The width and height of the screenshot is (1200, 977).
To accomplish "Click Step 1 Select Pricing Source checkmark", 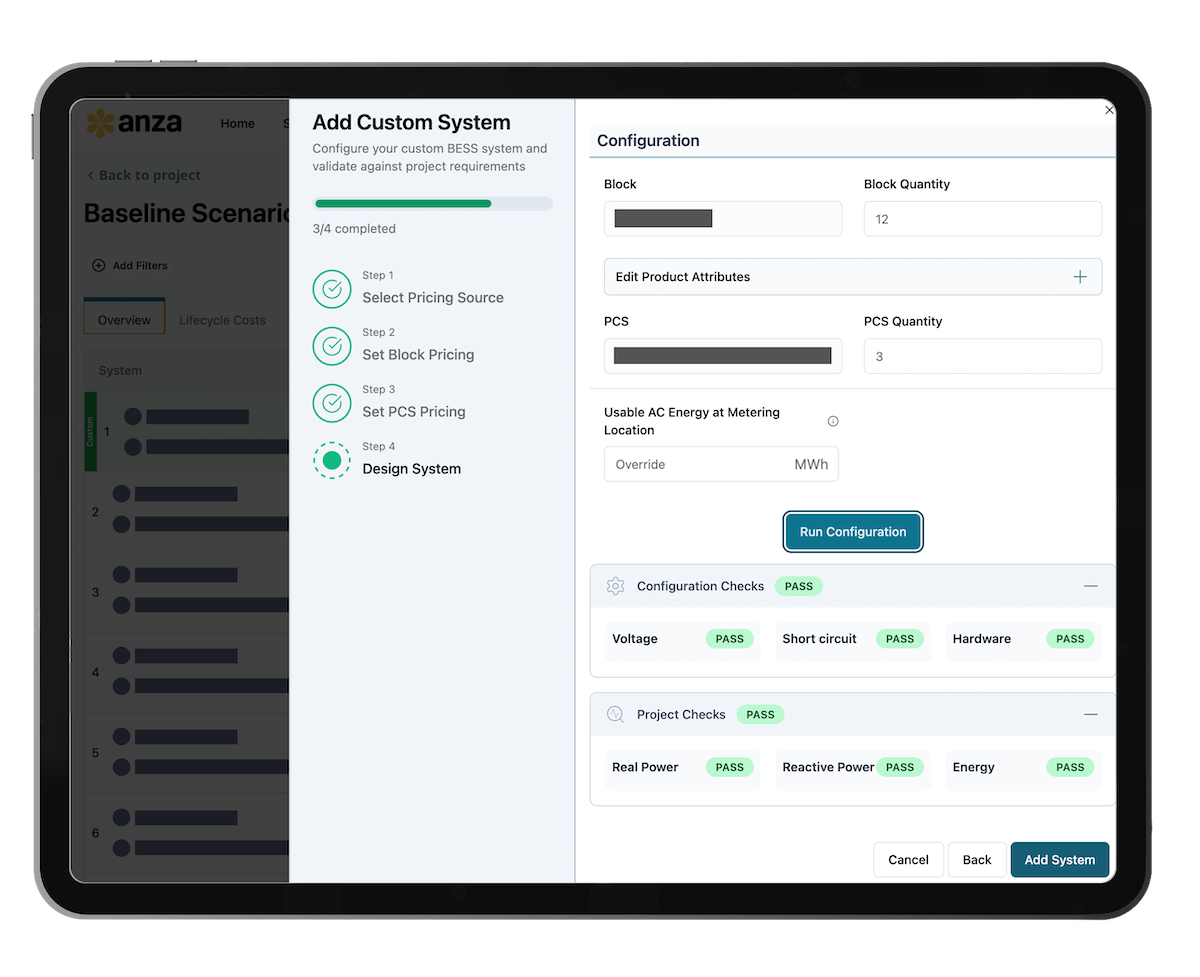I will coord(332,288).
